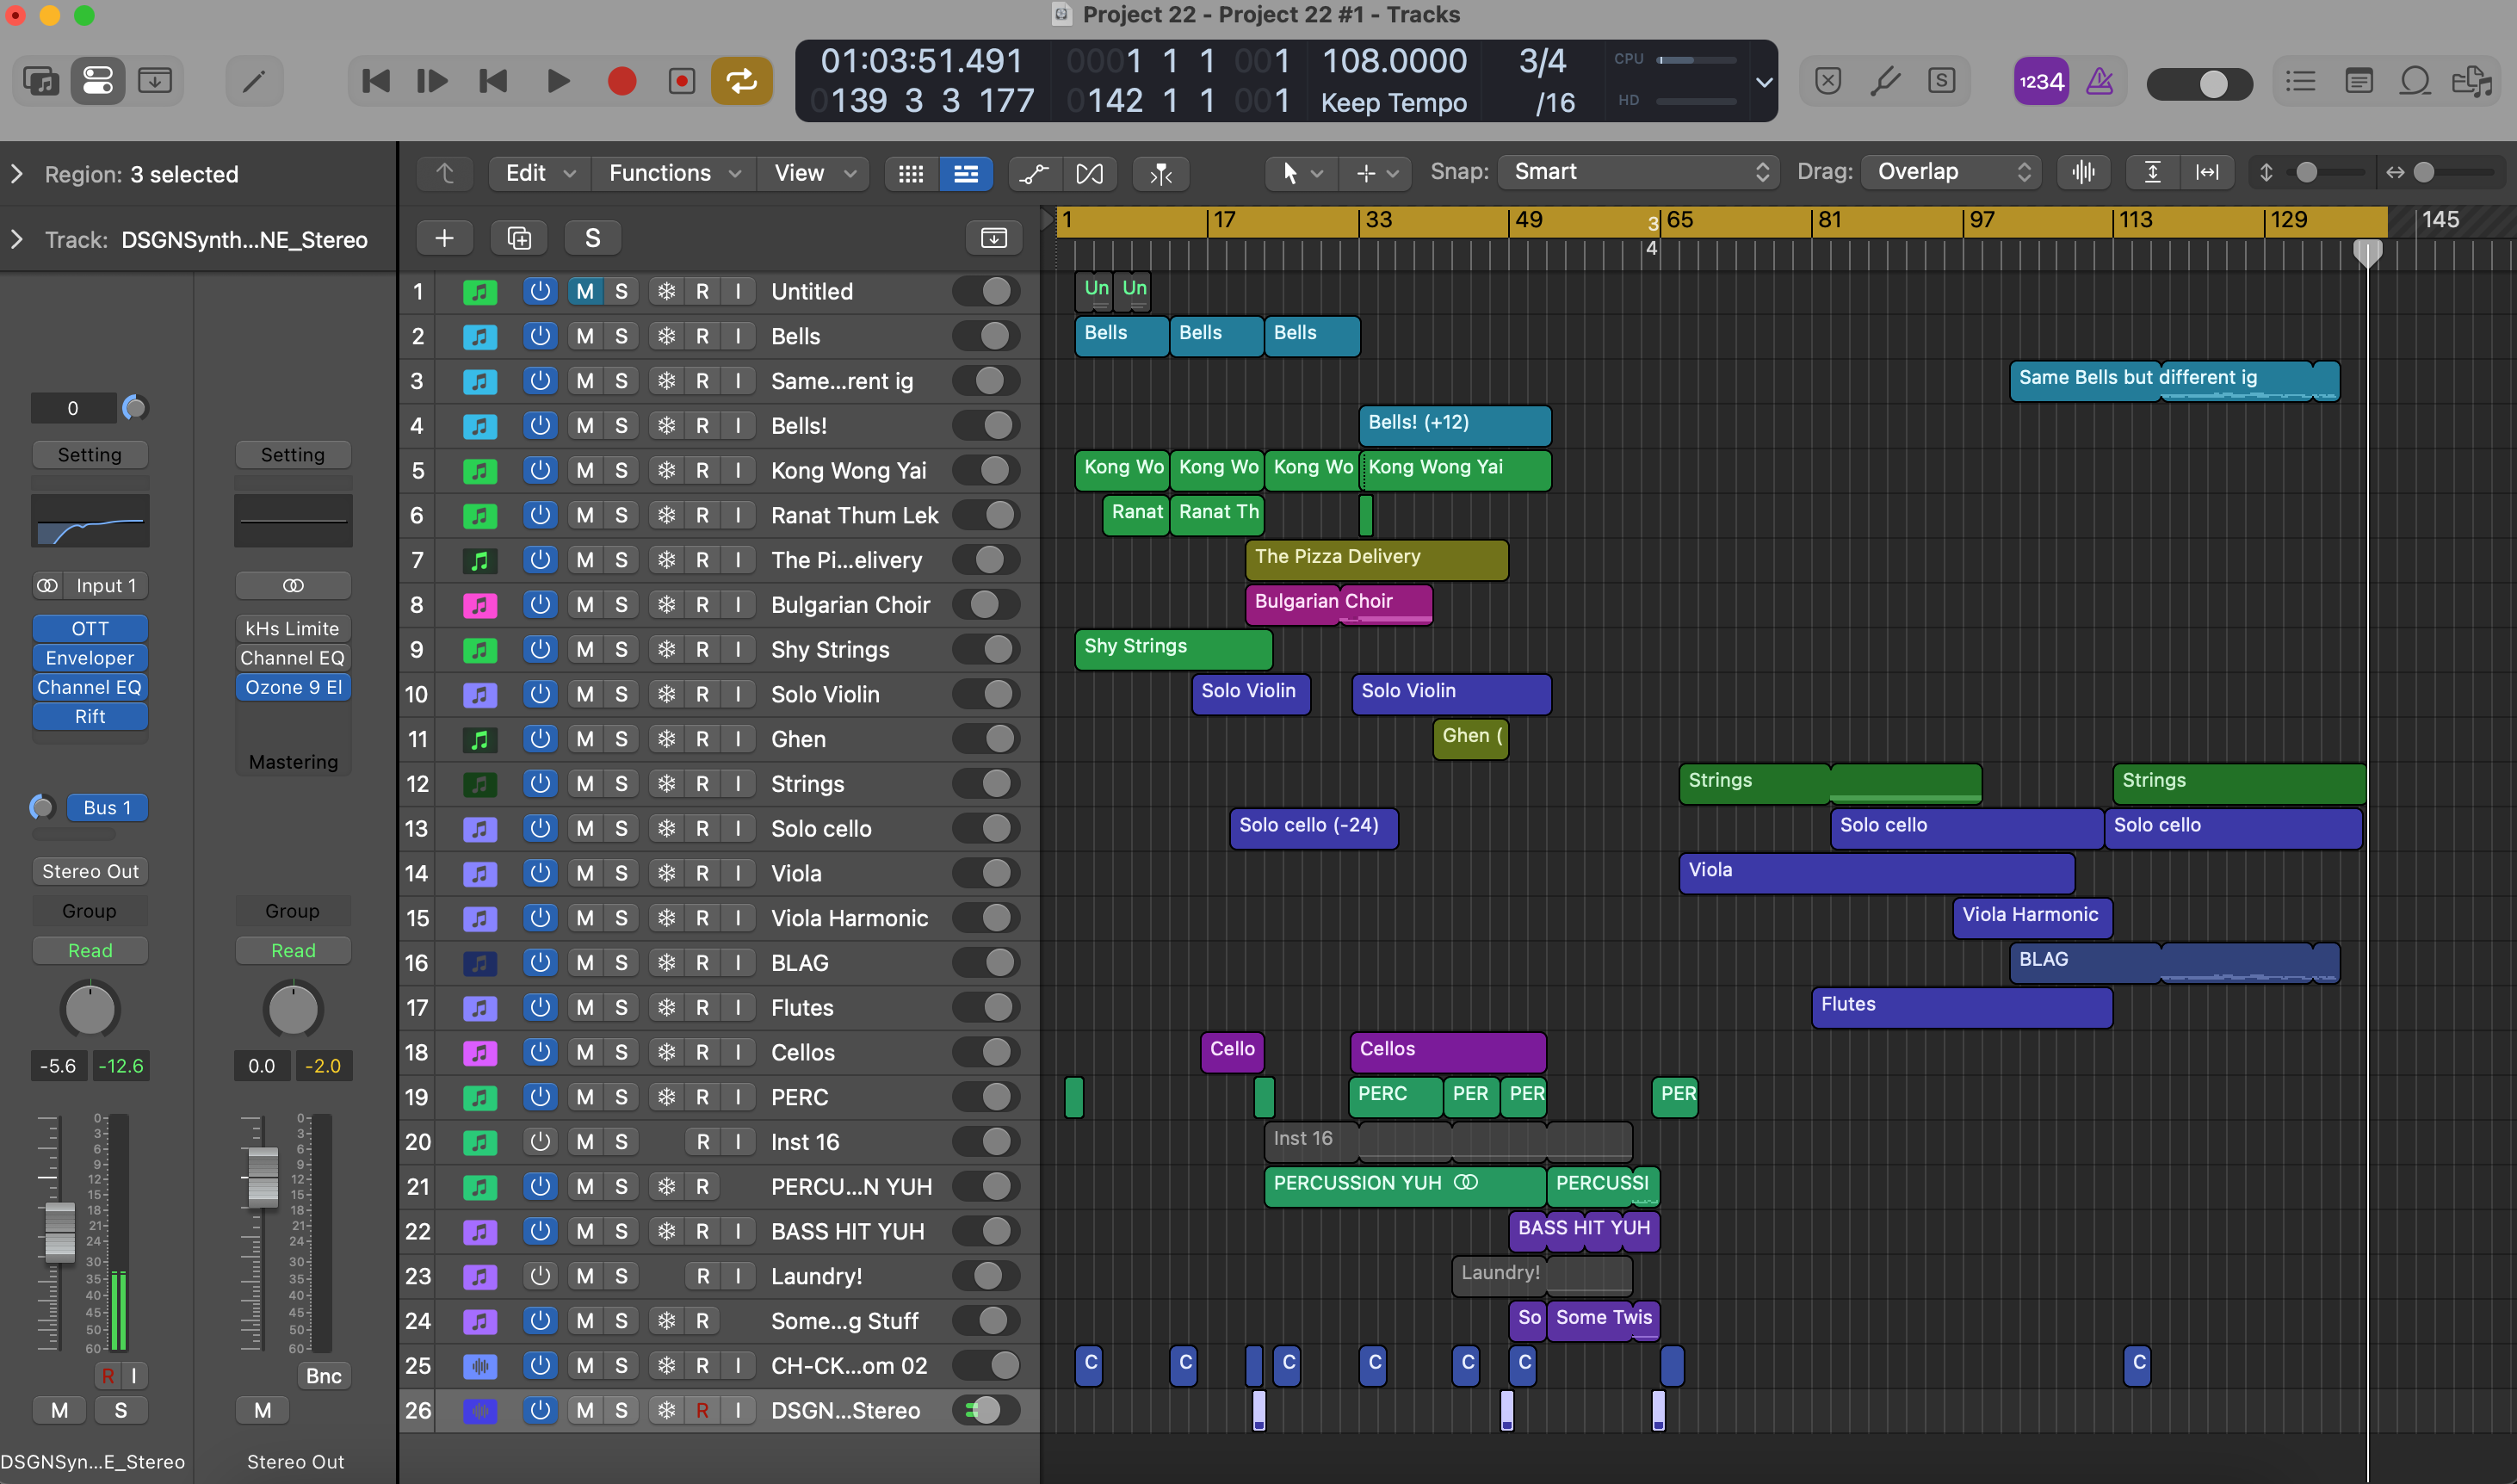Open the Edit menu in tracks area
The width and height of the screenshot is (2517, 1484).
[540, 173]
